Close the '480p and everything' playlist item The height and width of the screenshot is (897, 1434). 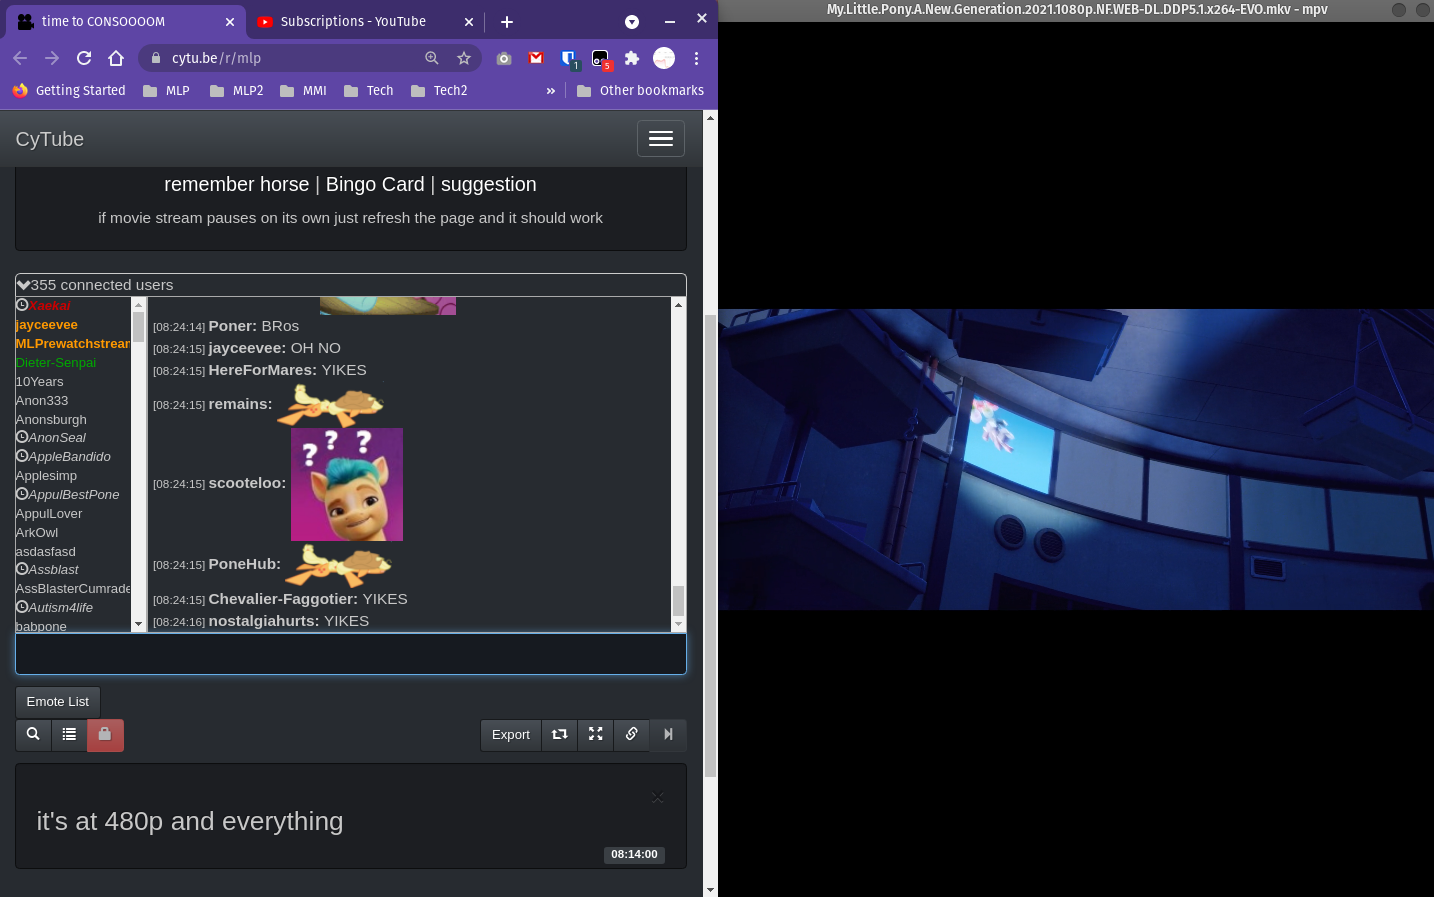657,797
